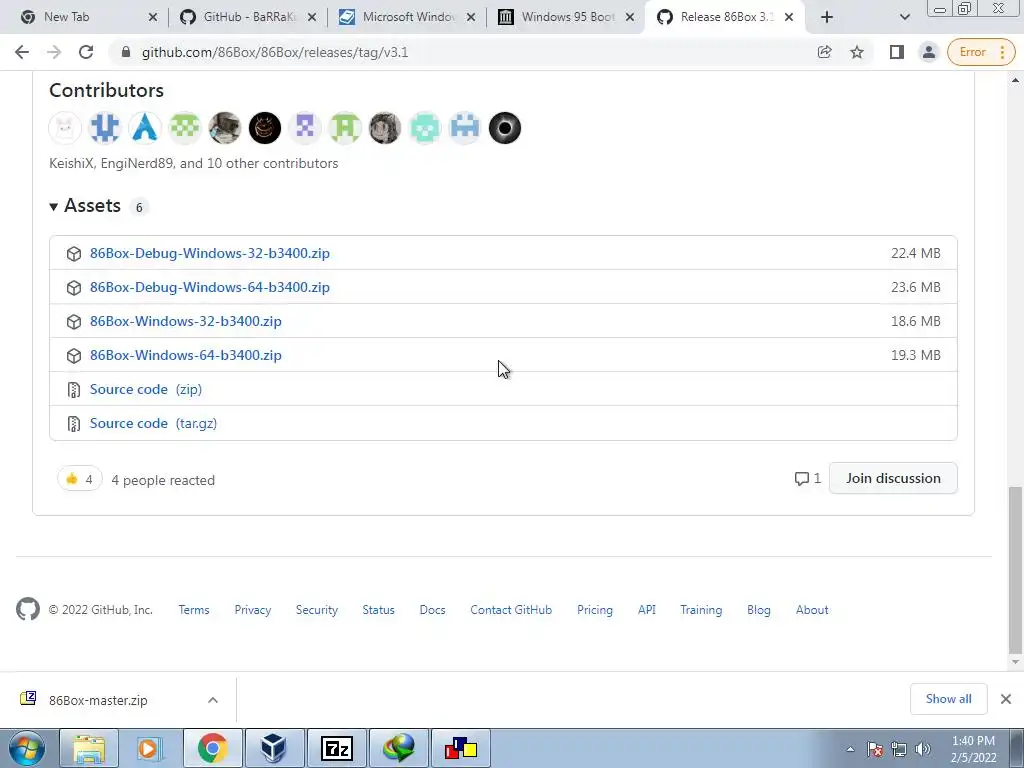Reload the current GitHub page
The height and width of the screenshot is (768, 1024).
(x=86, y=52)
